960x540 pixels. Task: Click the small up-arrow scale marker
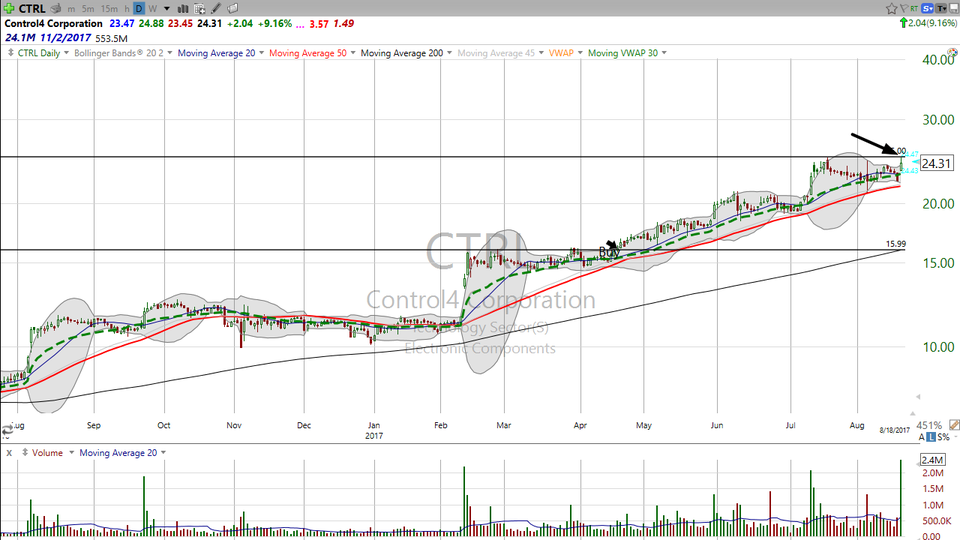912,414
